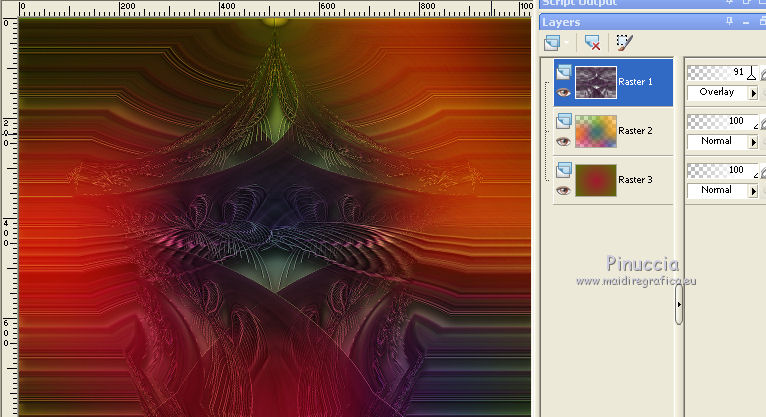Open the New Layer icon's dropdown arrow
The height and width of the screenshot is (417, 766).
pos(567,43)
